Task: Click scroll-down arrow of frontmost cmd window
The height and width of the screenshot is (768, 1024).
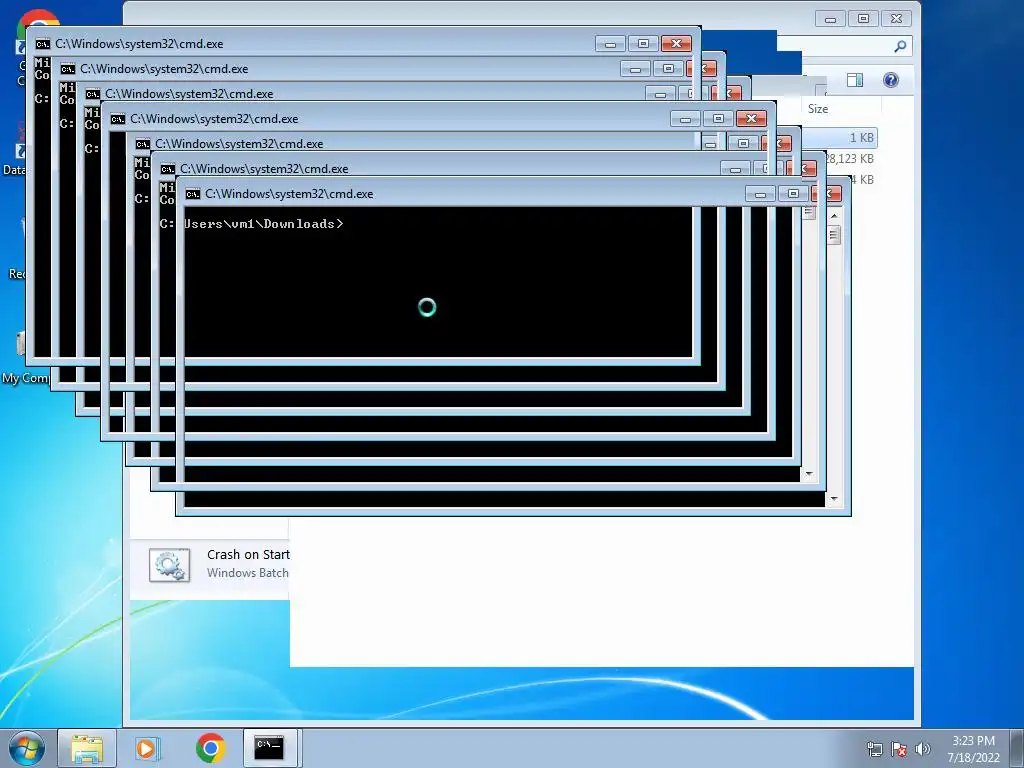Action: coord(834,499)
